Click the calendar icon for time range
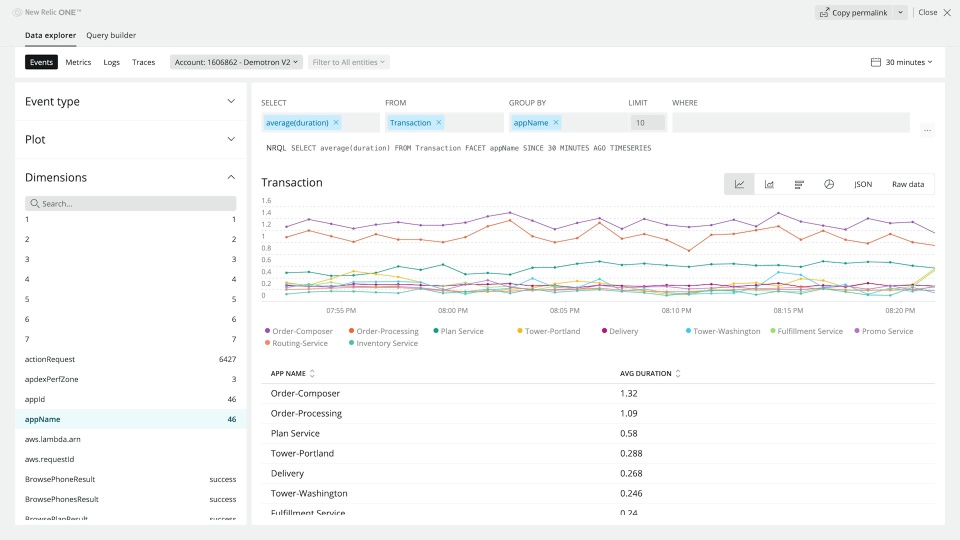Screen dimensions: 960x540 [876, 62]
